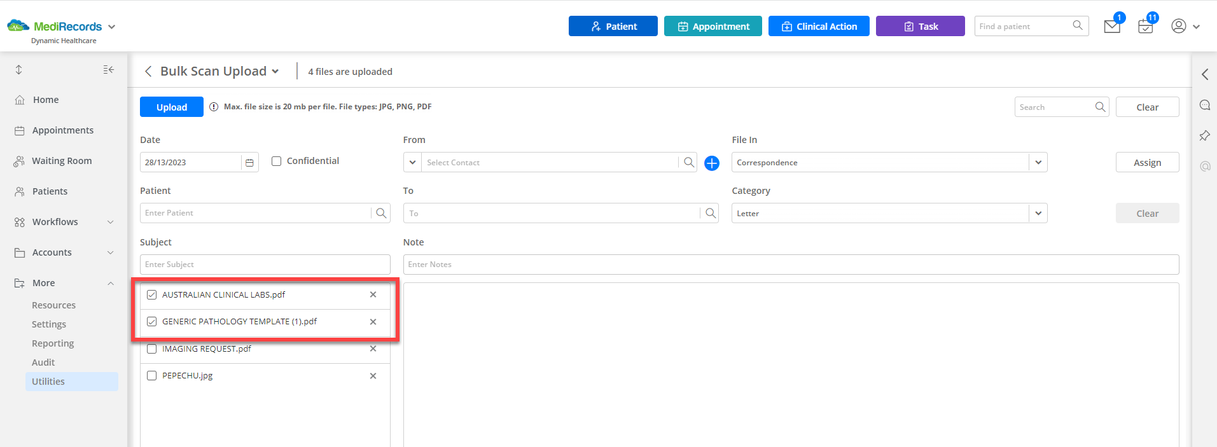The height and width of the screenshot is (447, 1217).
Task: Click the magnifier in top-right Search box
Action: [1100, 107]
